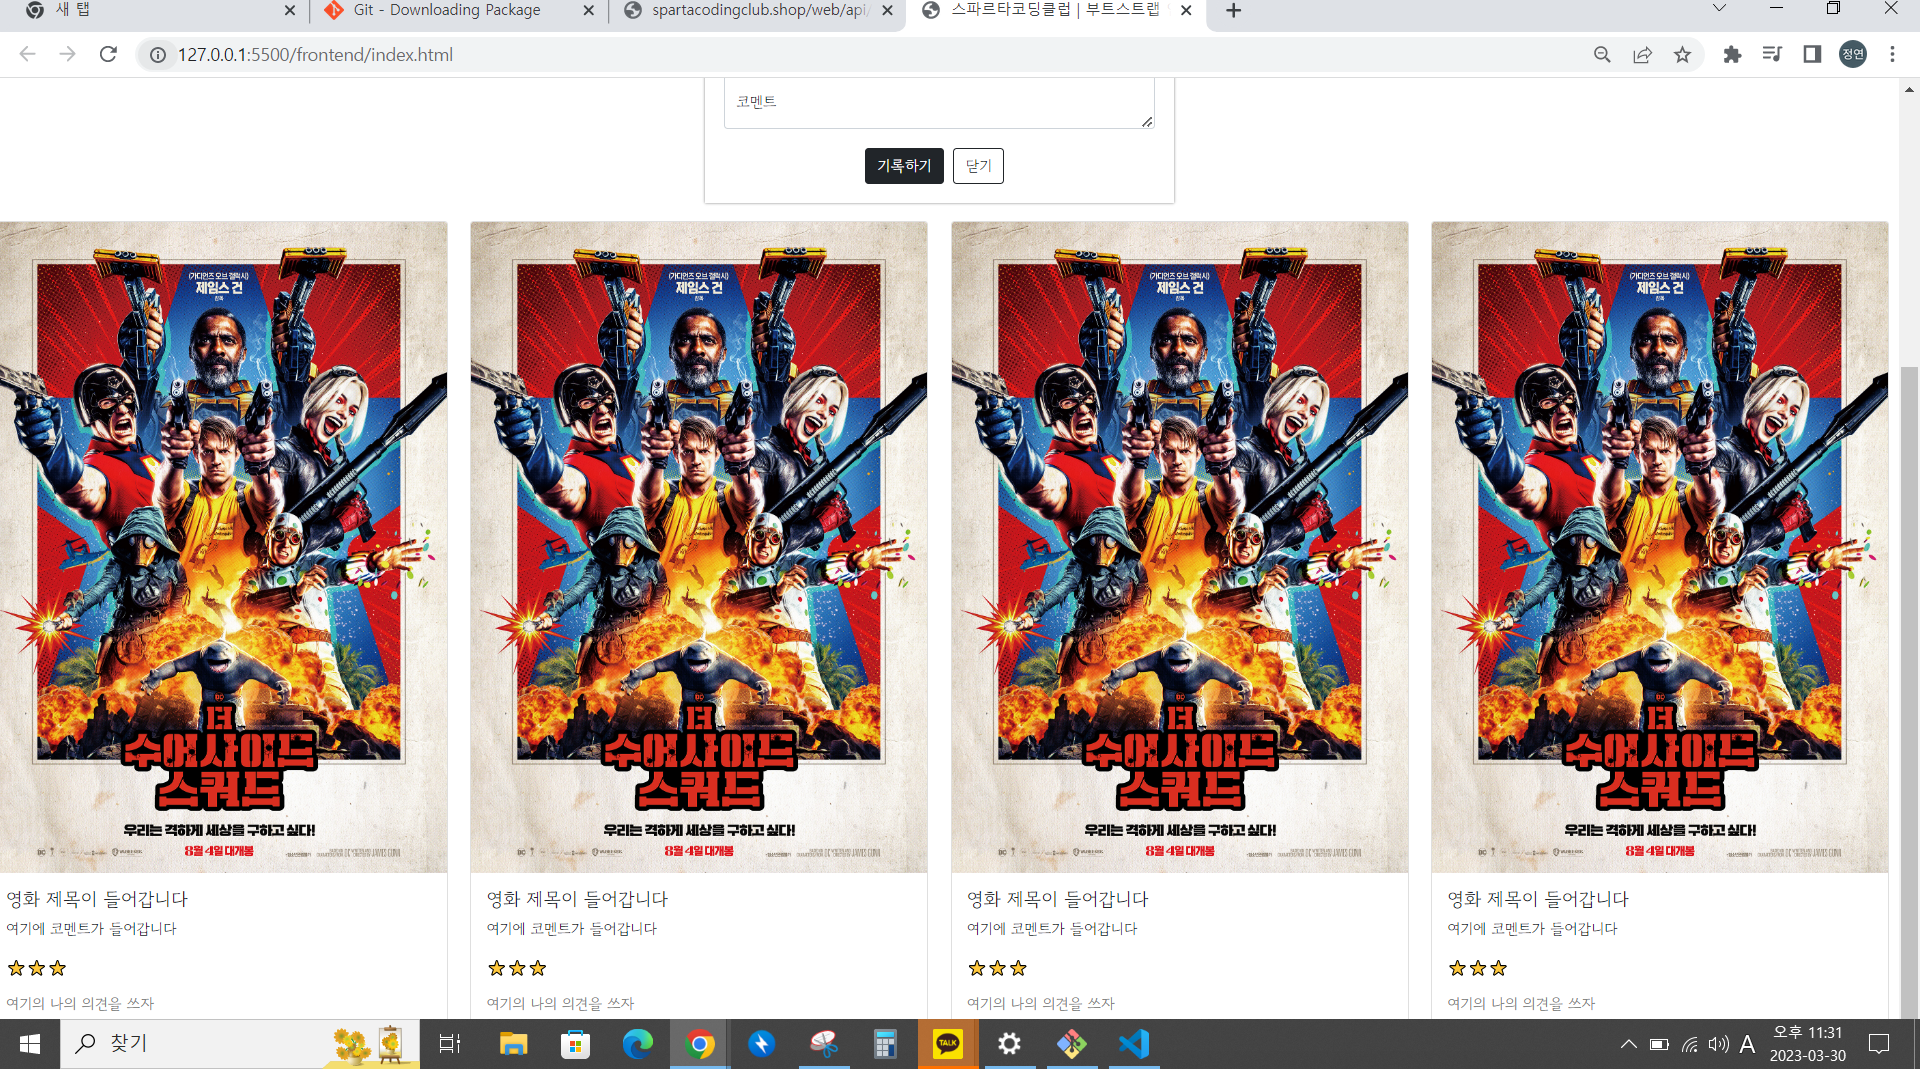
Task: Open the notification center icon
Action: [x=1879, y=1044]
